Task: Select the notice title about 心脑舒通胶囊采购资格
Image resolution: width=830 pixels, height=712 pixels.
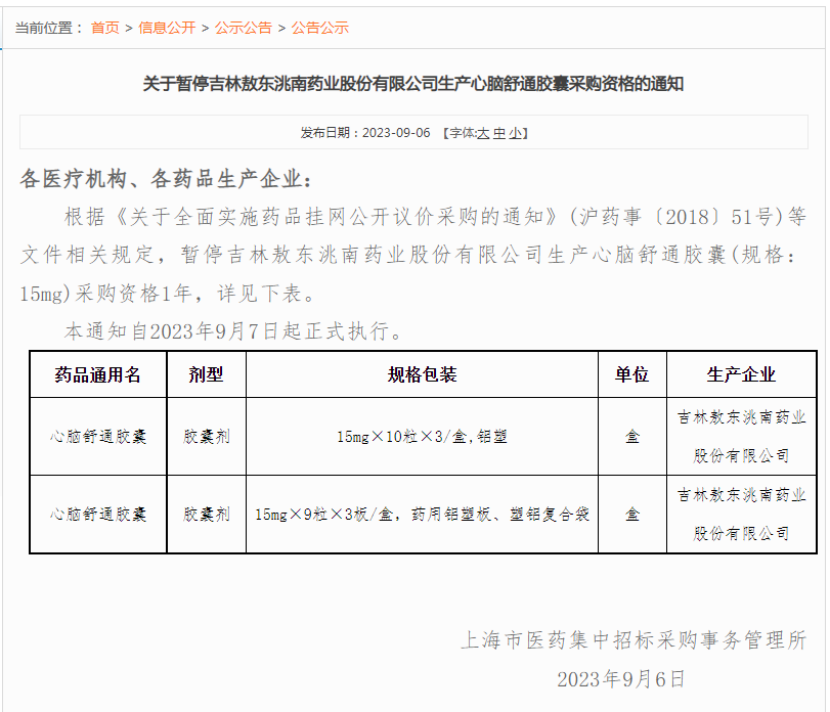Action: [x=413, y=84]
